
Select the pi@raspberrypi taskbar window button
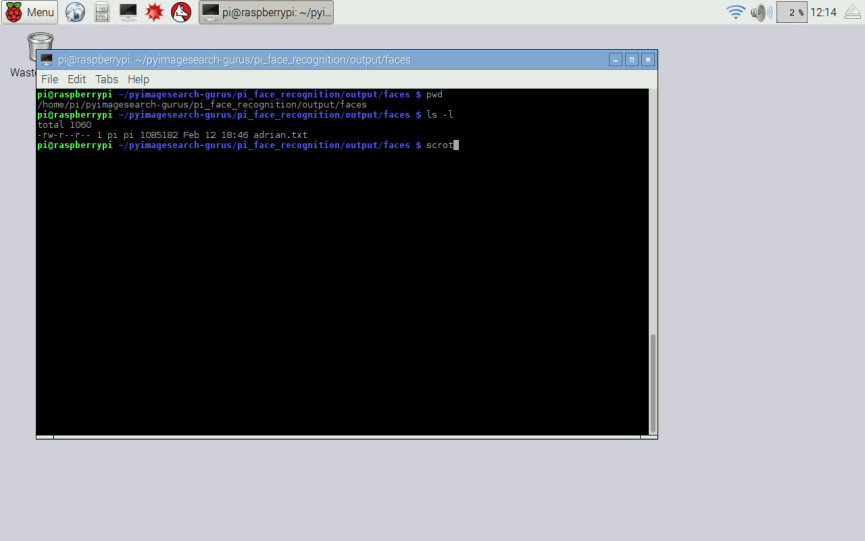tap(267, 12)
